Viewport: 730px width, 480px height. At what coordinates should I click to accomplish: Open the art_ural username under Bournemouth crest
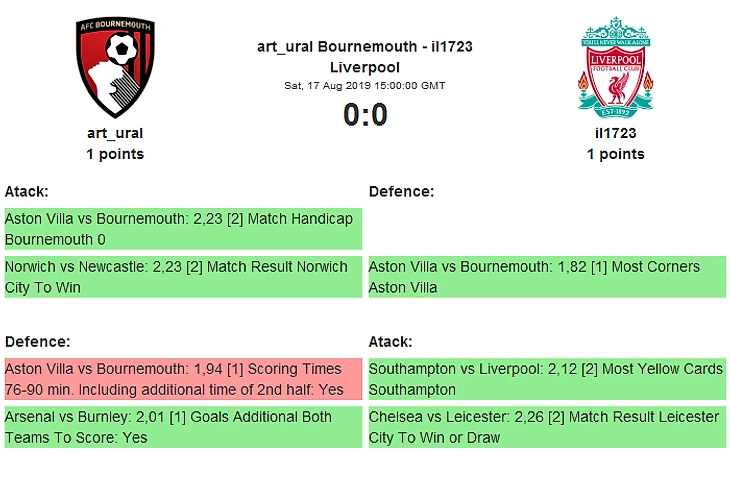point(115,133)
